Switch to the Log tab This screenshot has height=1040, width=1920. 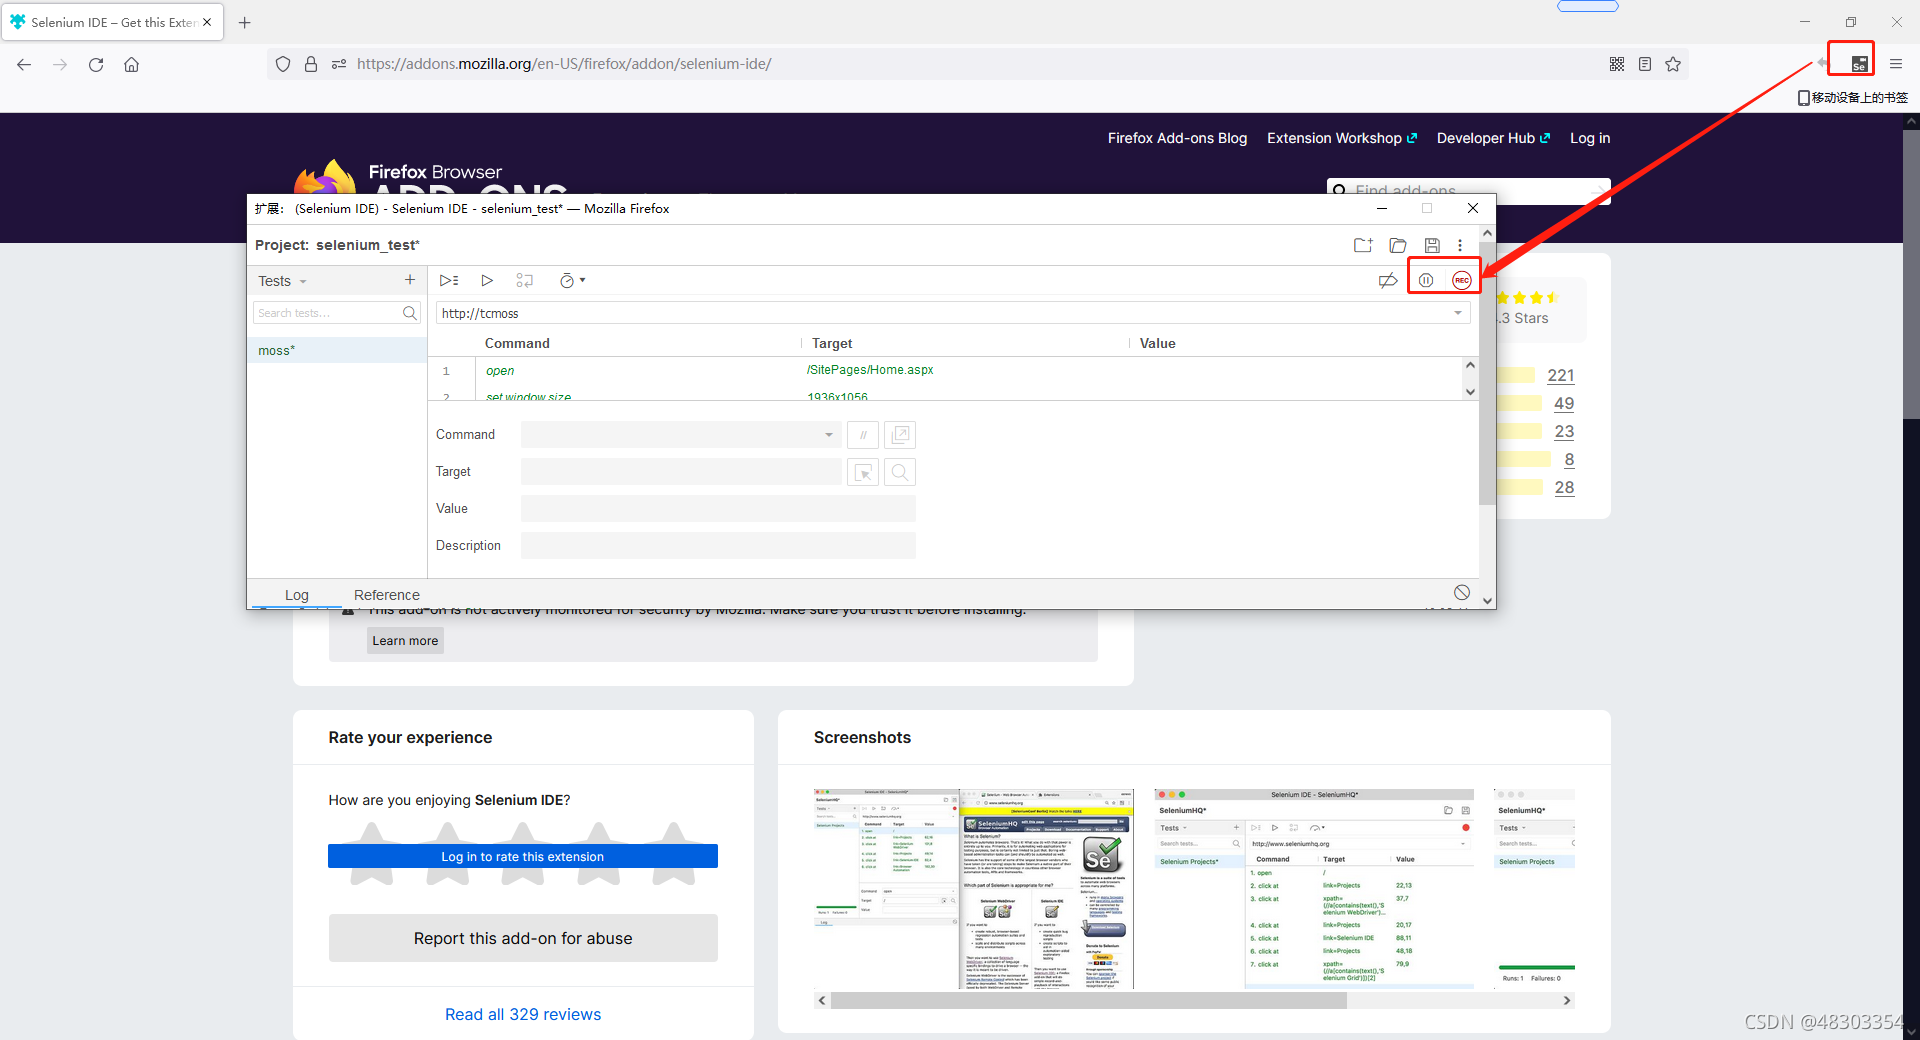click(x=297, y=595)
